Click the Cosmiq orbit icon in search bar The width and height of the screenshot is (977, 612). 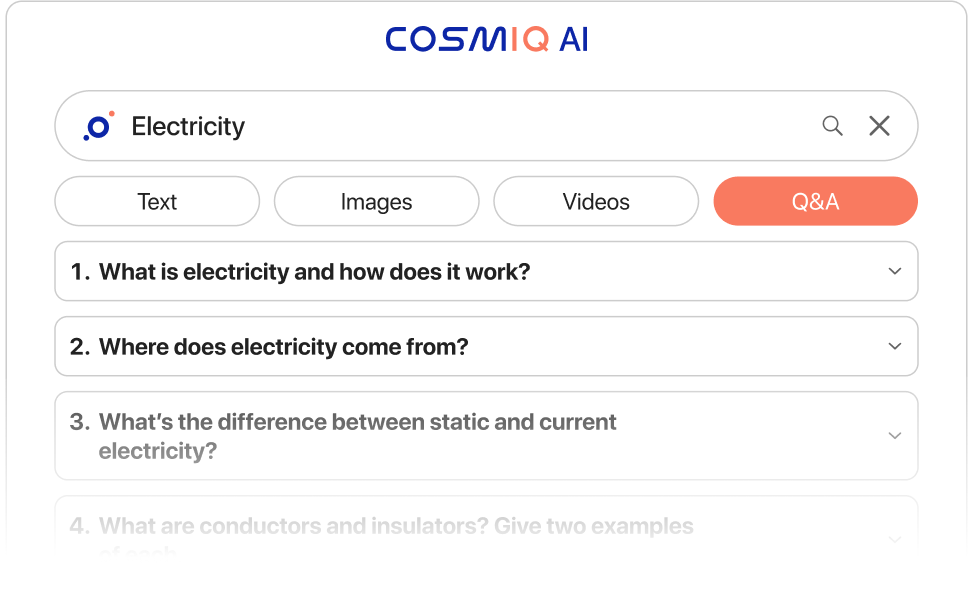[x=98, y=127]
